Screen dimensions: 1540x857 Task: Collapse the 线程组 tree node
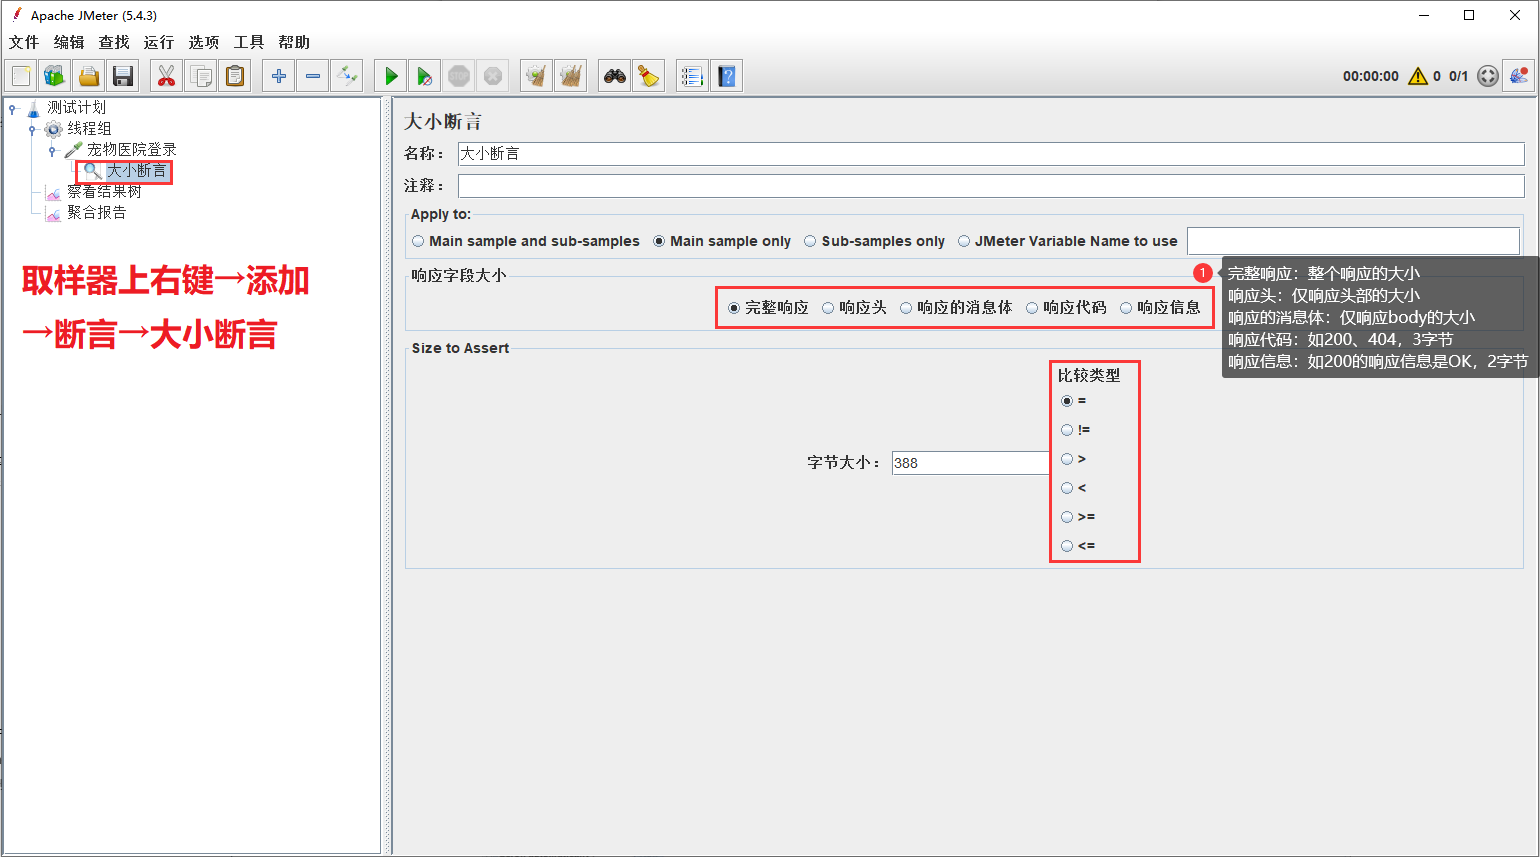tap(33, 129)
